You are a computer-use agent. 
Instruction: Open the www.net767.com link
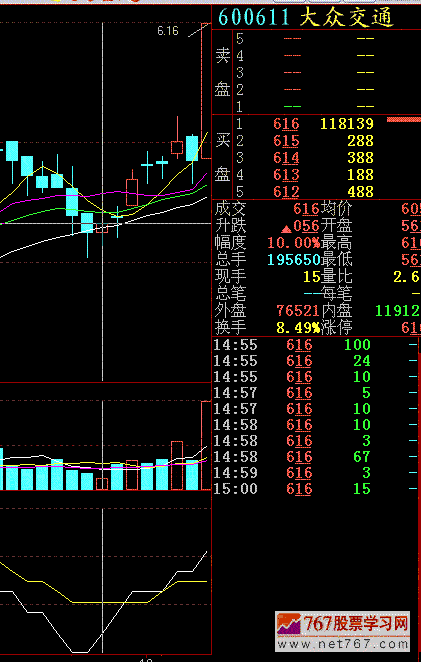(342, 645)
